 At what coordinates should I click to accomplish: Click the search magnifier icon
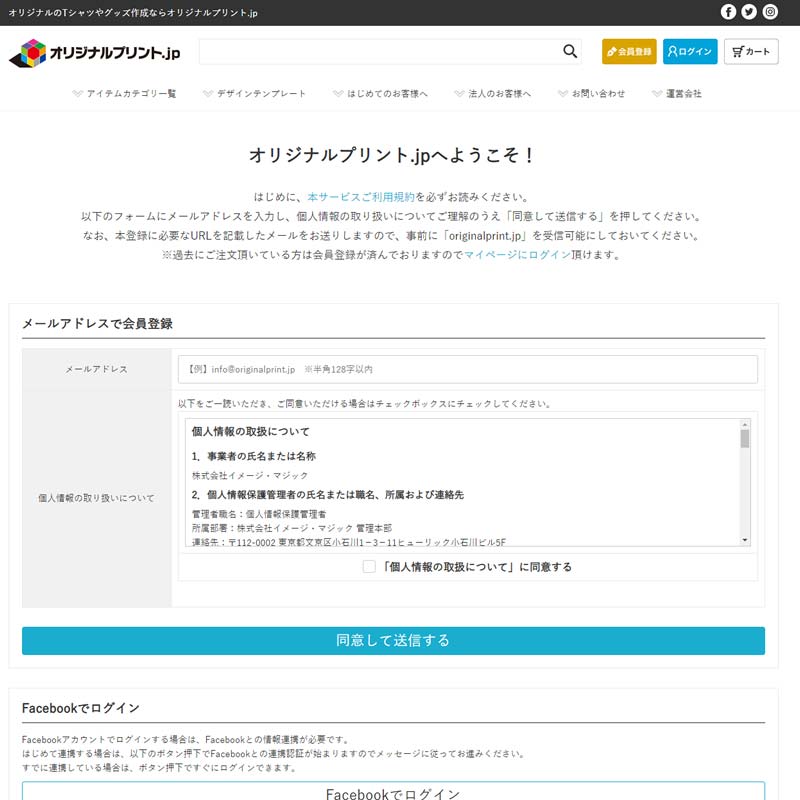tap(570, 51)
